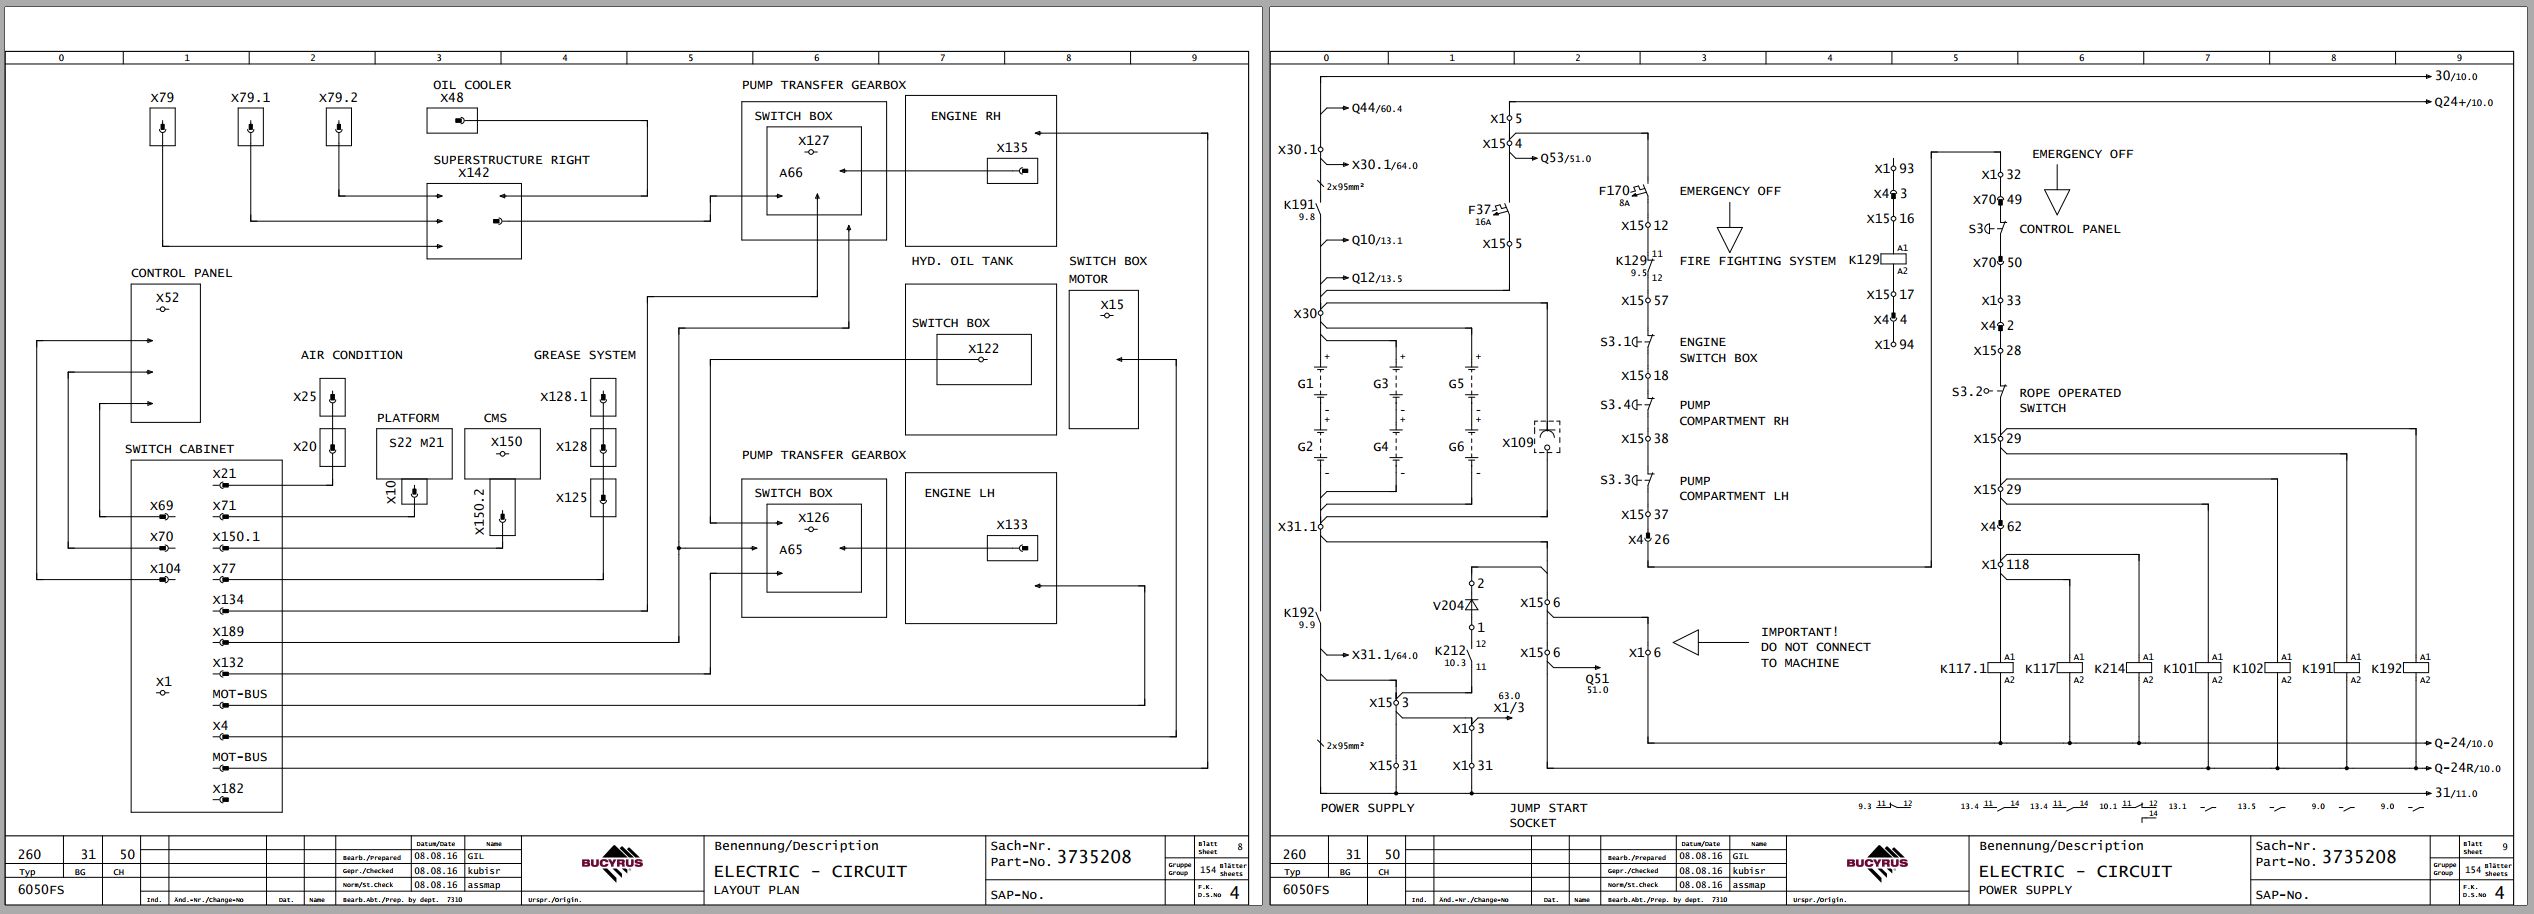The width and height of the screenshot is (2534, 914).
Task: Select the FIRE FIGHTING SYSTEM label
Action: click(1757, 261)
